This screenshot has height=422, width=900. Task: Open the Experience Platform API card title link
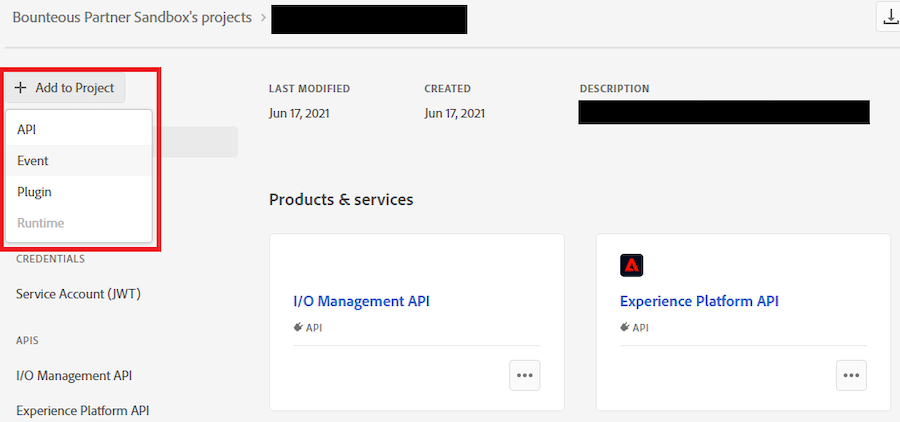pos(699,301)
